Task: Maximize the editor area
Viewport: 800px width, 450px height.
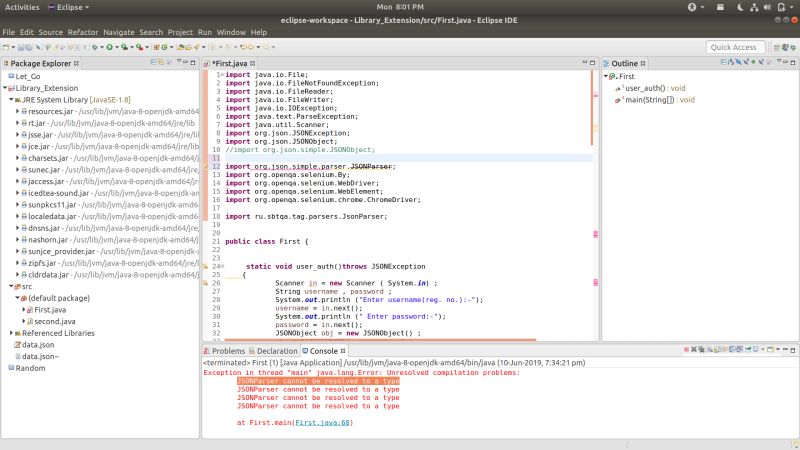Action: 592,63
